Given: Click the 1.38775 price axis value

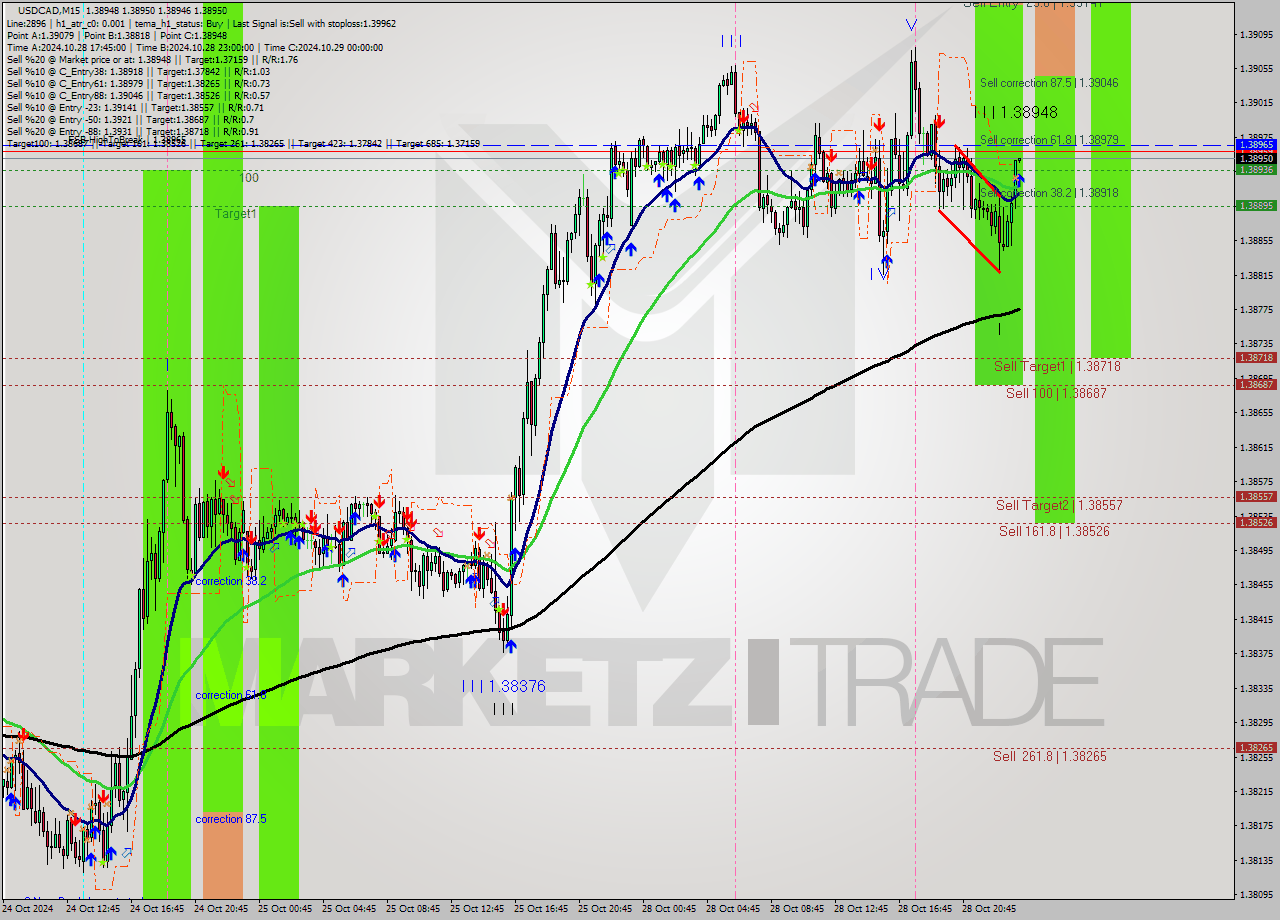Looking at the screenshot, I should [x=1257, y=310].
